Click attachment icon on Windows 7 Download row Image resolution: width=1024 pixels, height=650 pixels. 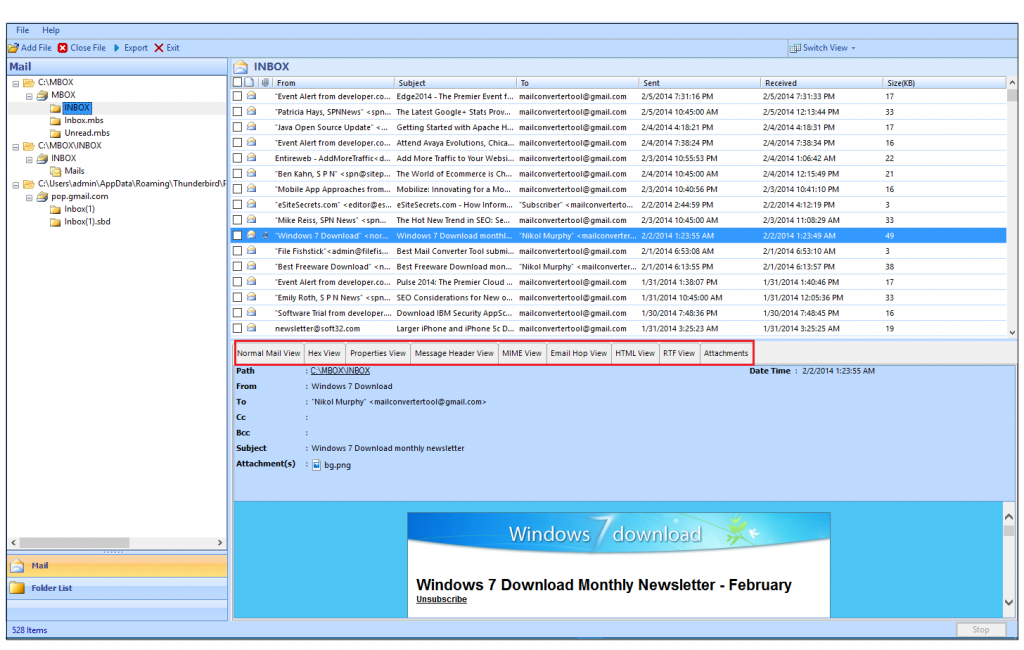coord(265,236)
